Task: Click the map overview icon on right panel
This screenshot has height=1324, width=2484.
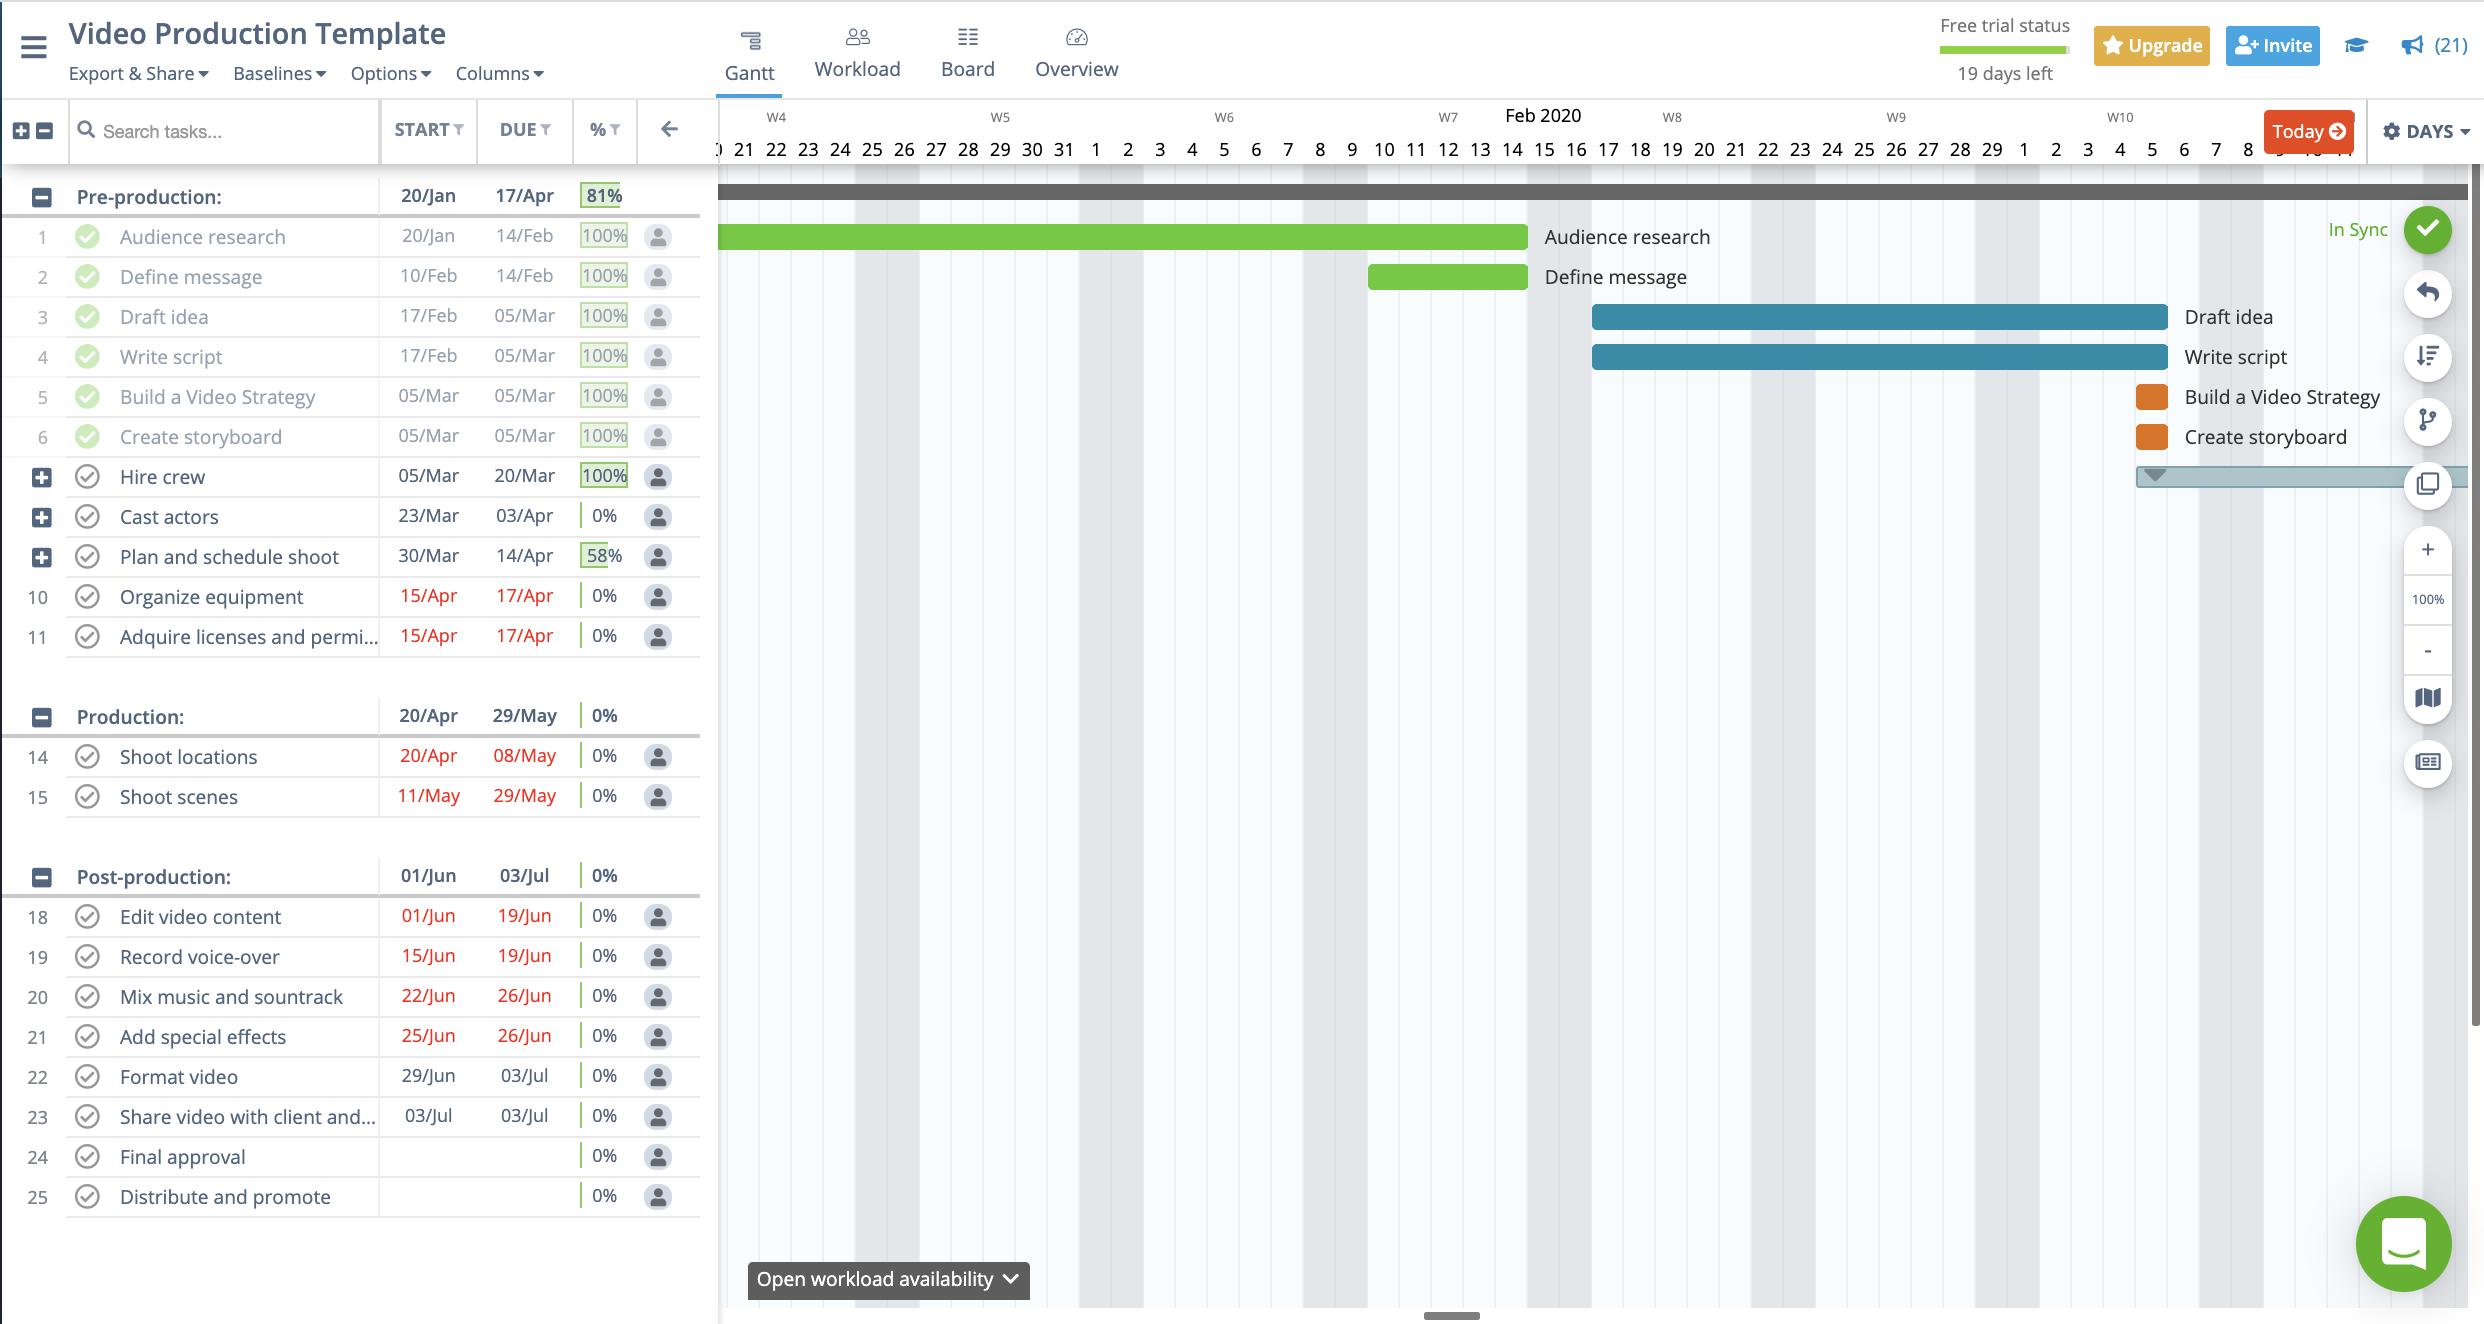Action: pyautogui.click(x=2431, y=696)
